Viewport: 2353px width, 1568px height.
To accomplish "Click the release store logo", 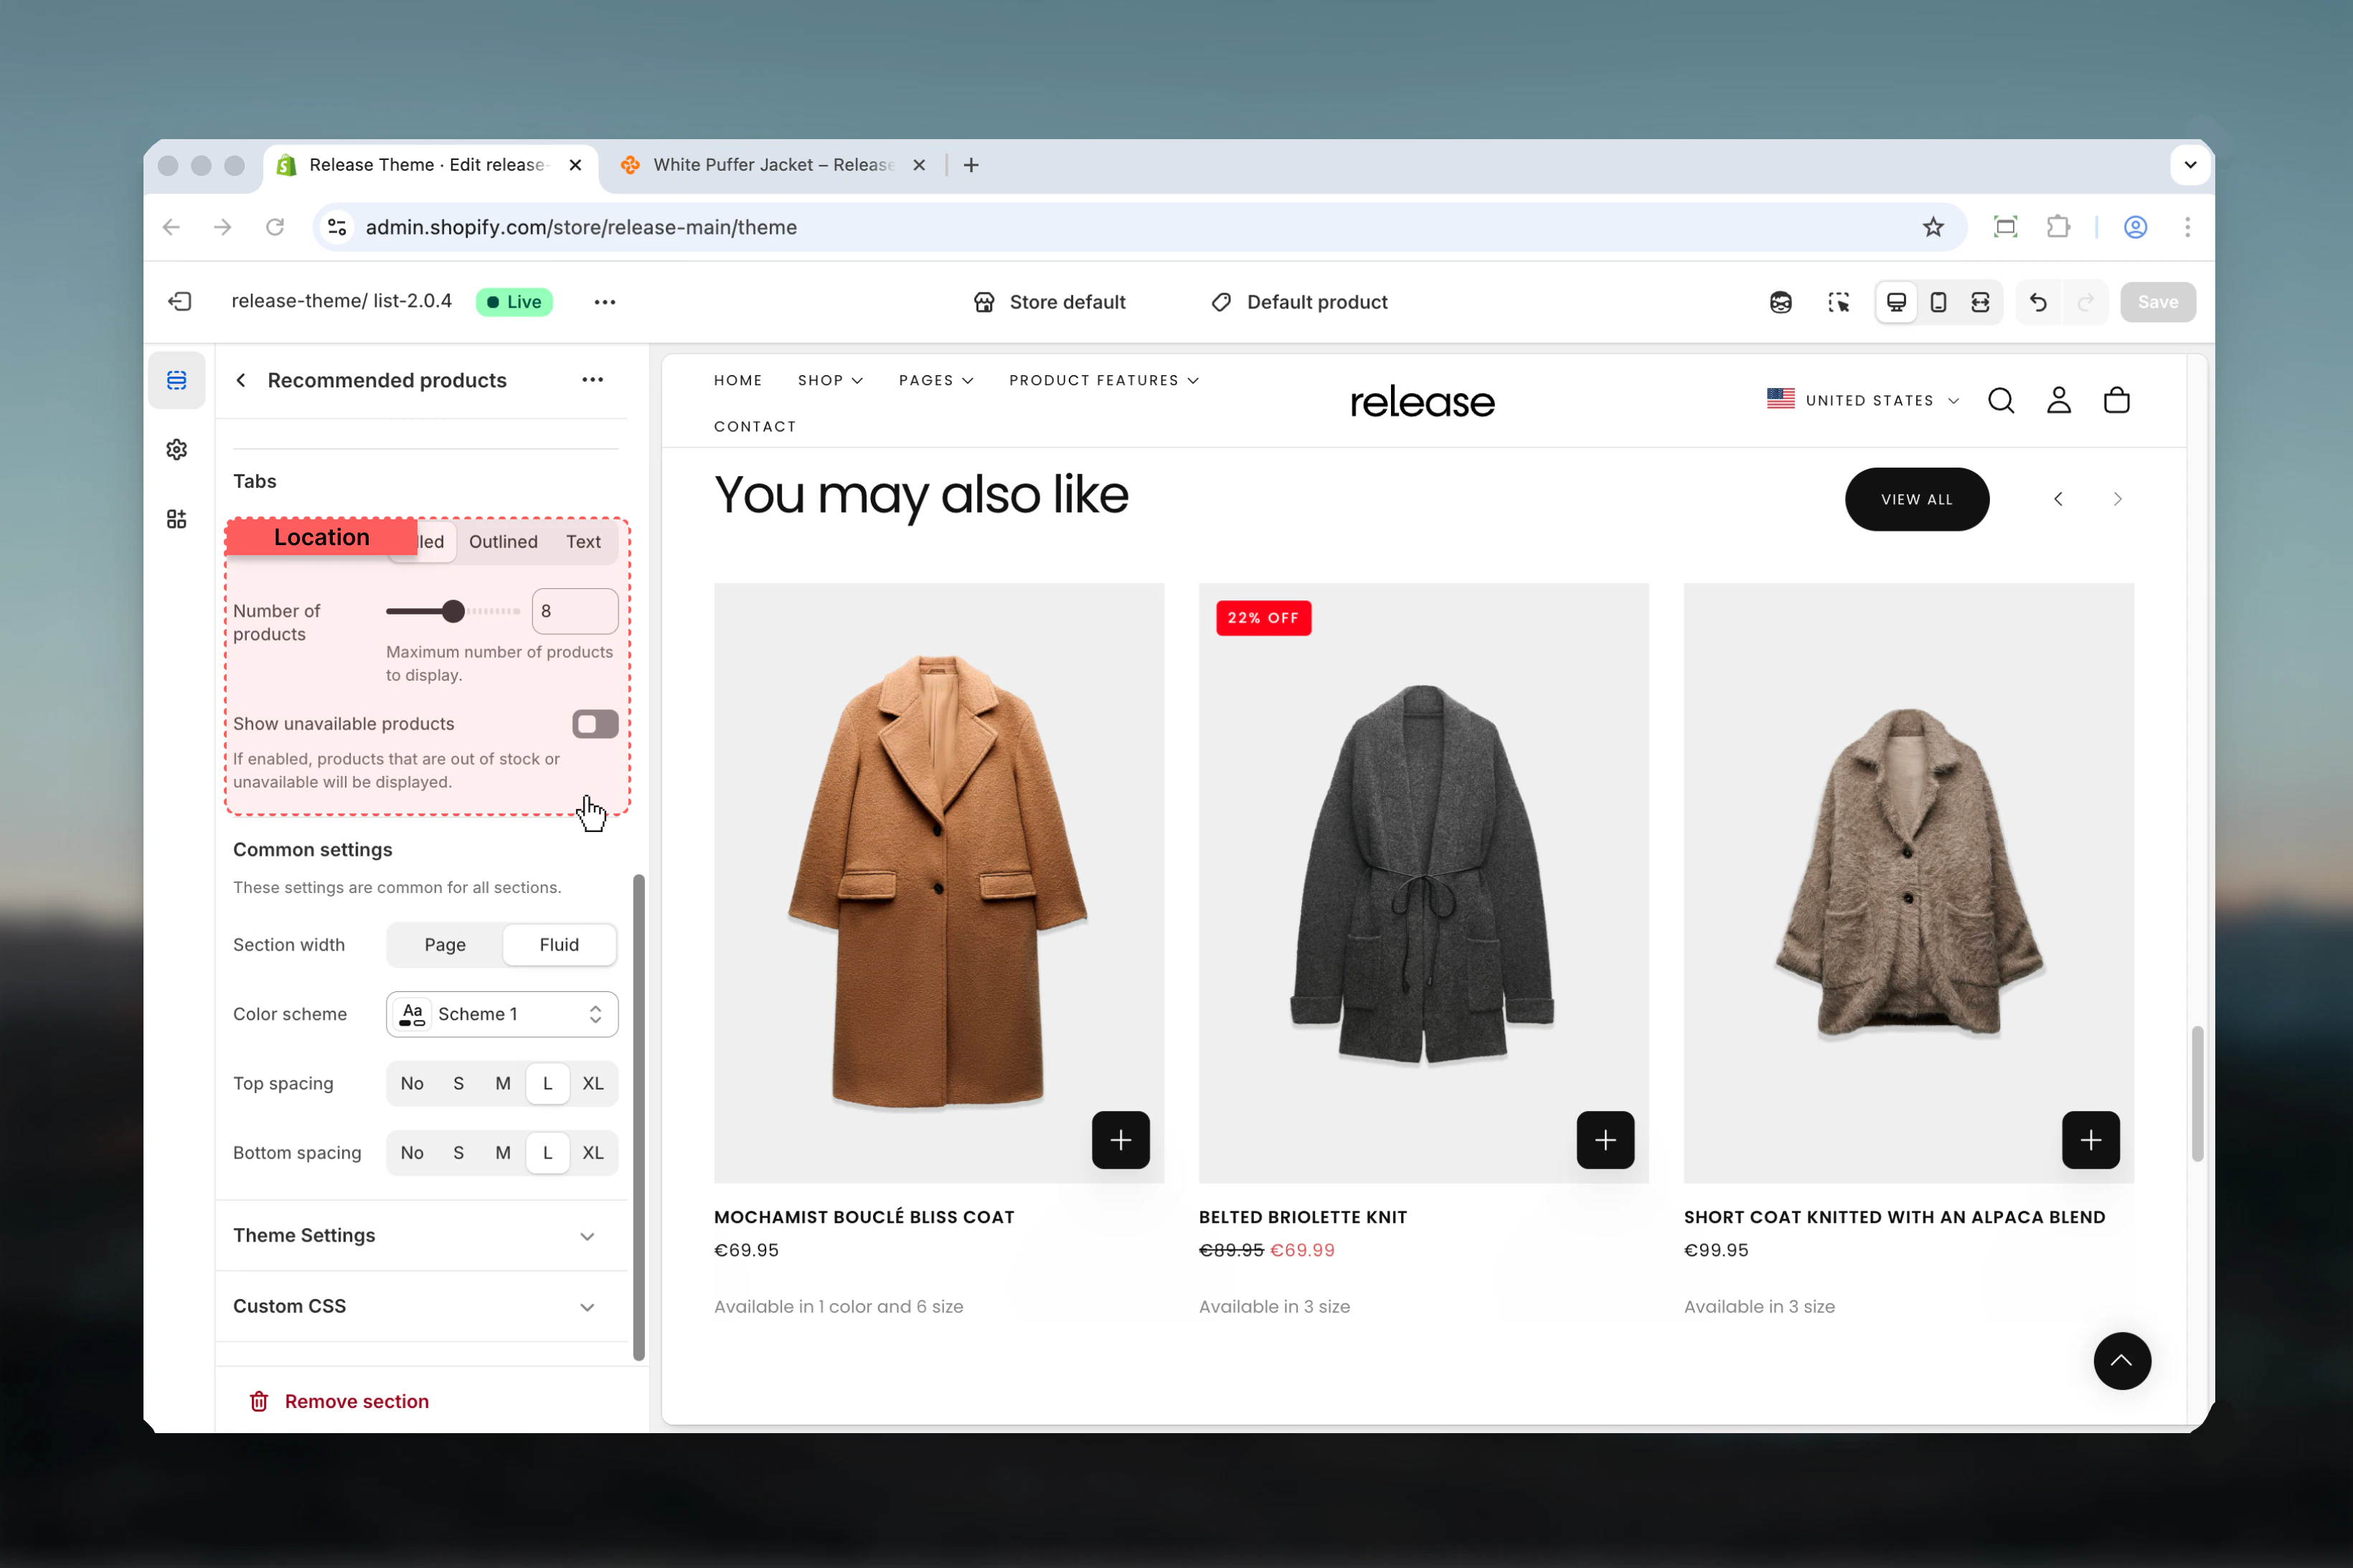I will 1422,402.
